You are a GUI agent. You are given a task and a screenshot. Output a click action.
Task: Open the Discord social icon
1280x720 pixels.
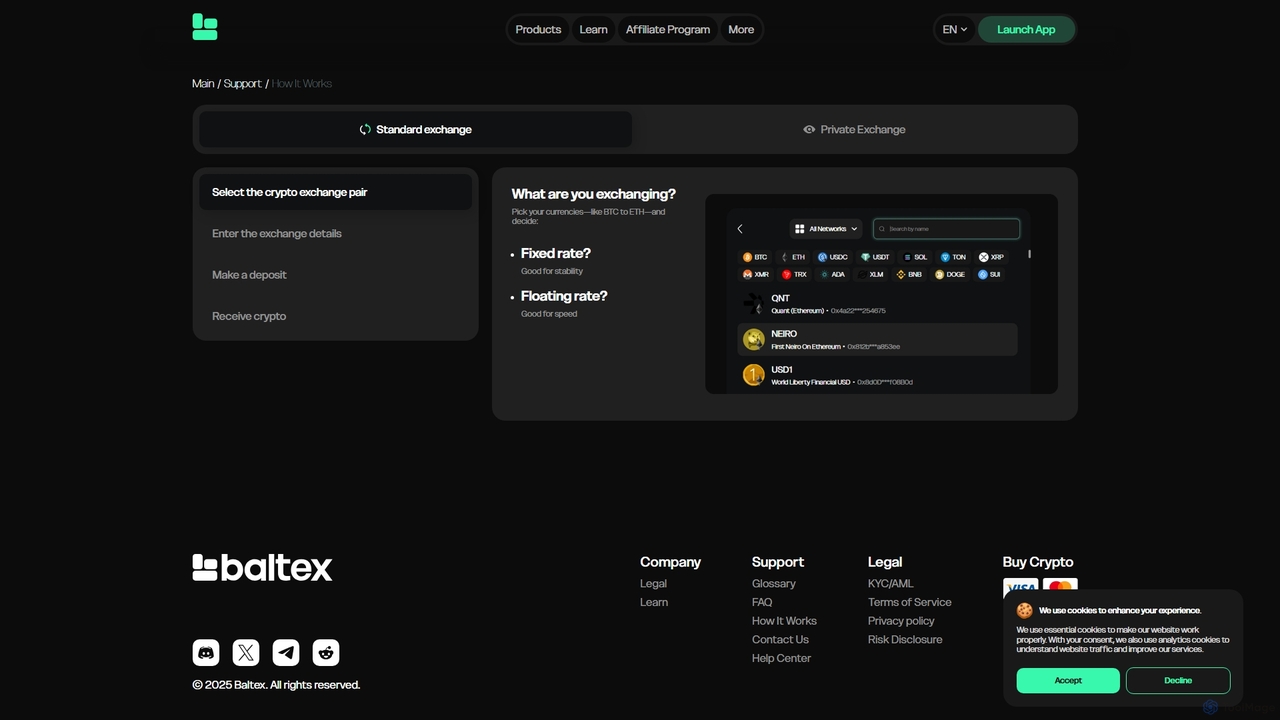[206, 653]
